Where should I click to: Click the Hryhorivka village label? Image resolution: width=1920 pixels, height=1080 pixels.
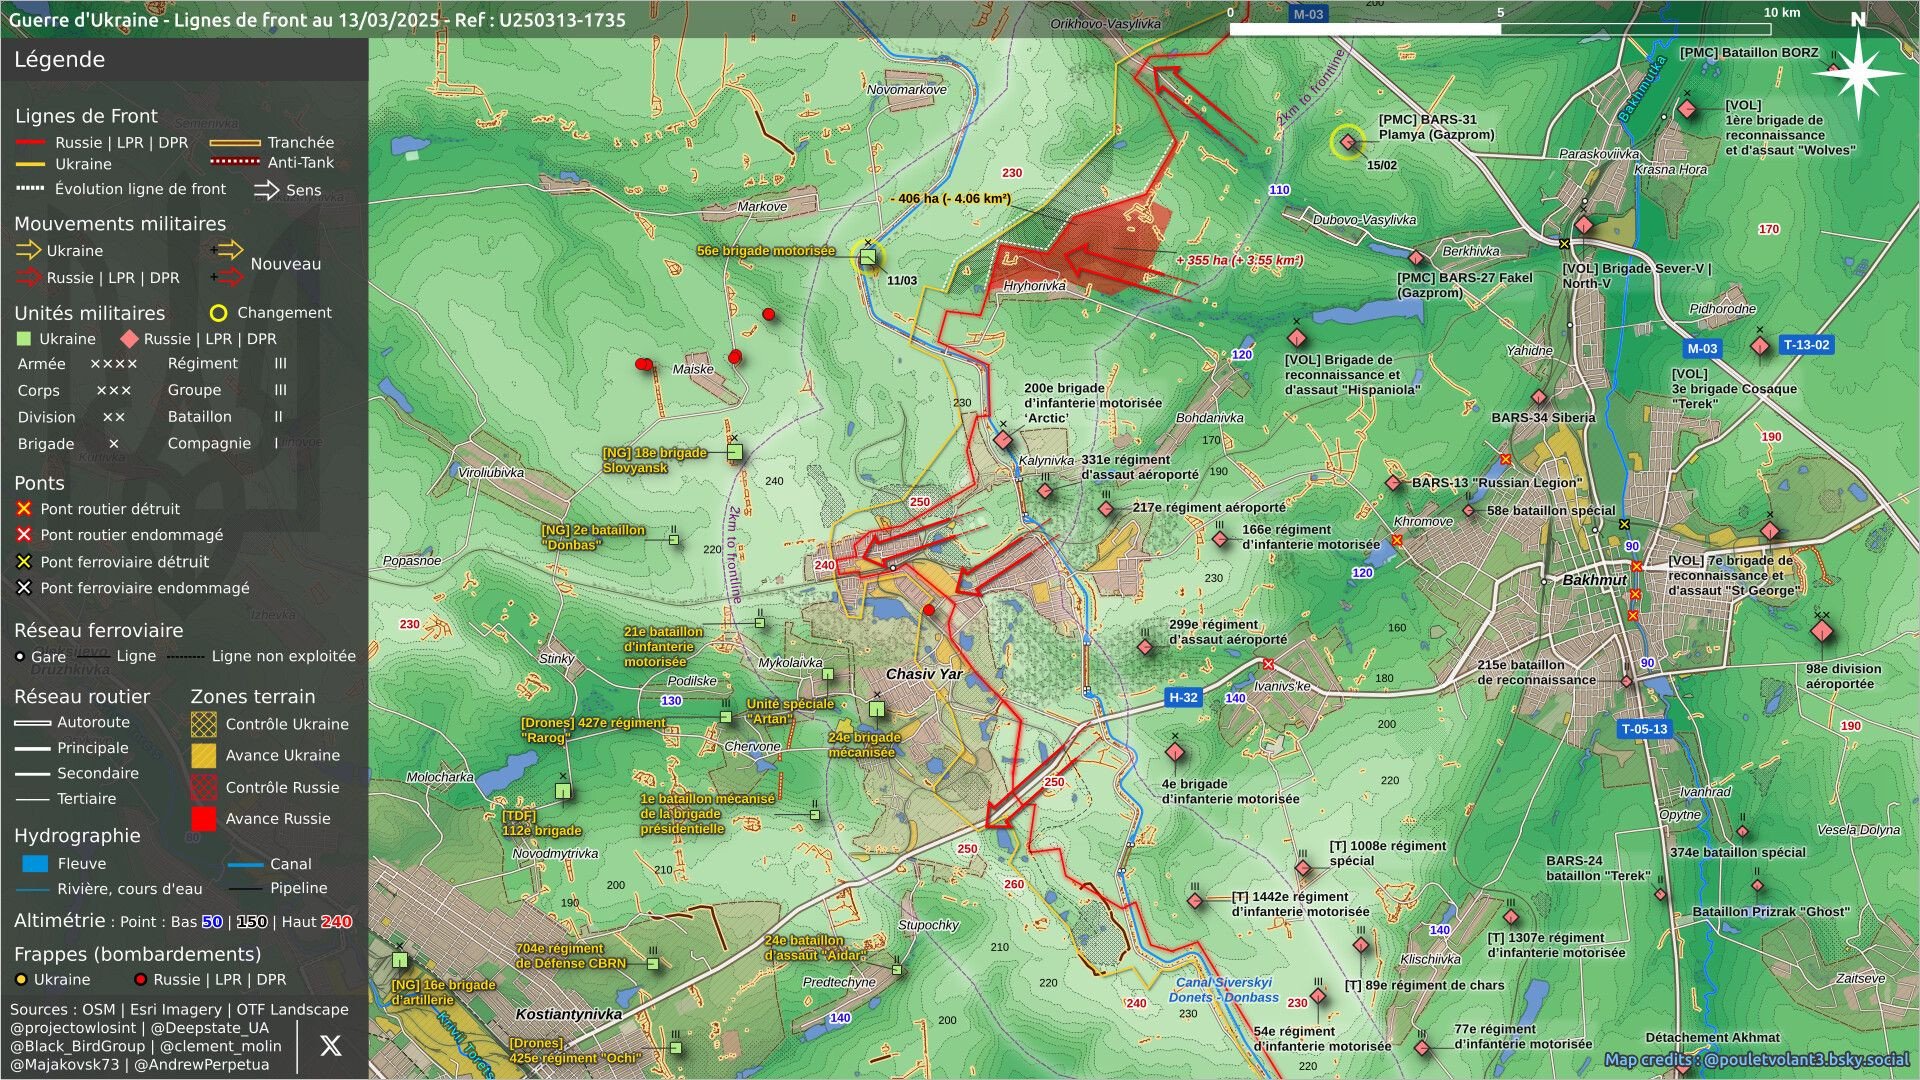pyautogui.click(x=1034, y=286)
